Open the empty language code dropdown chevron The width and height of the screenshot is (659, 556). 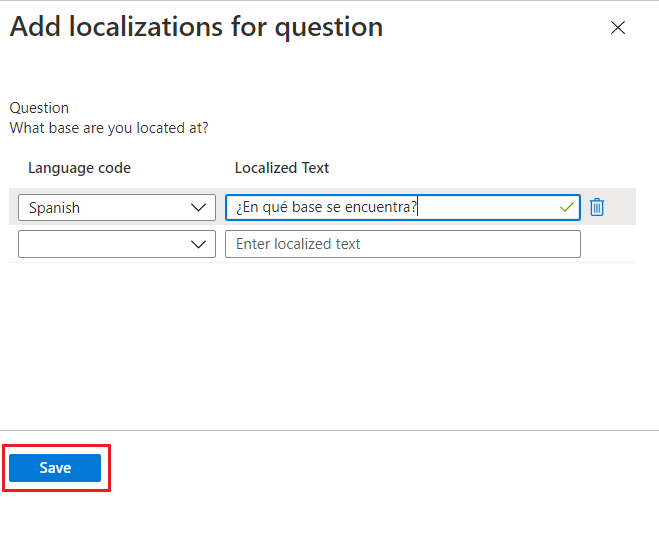(x=198, y=244)
